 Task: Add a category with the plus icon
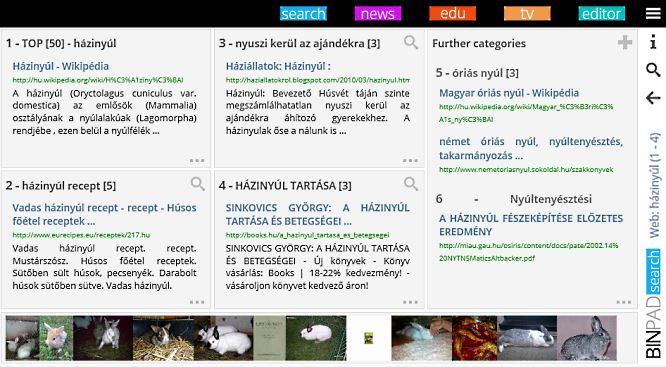624,42
